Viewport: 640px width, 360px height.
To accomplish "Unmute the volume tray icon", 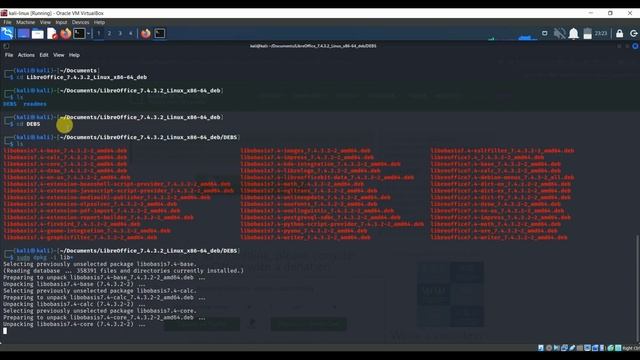I will click(x=559, y=33).
